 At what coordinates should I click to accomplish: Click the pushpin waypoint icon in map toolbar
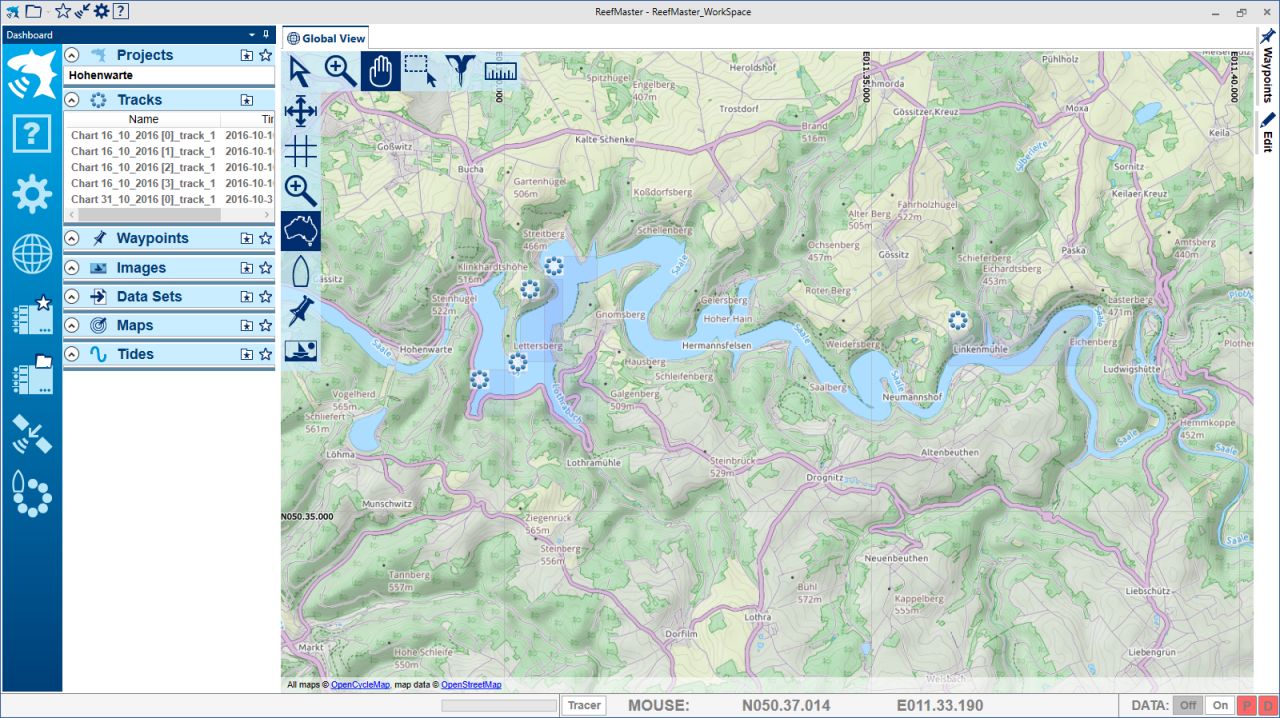tap(300, 311)
